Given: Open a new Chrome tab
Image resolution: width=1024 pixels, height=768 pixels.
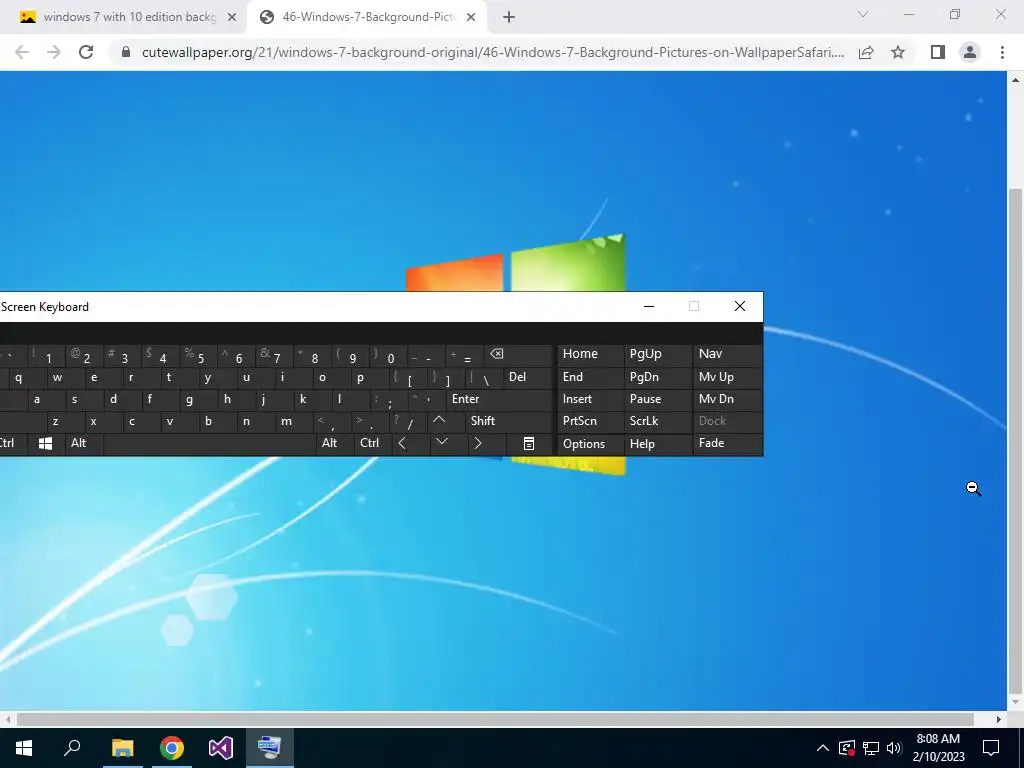Looking at the screenshot, I should coord(509,18).
